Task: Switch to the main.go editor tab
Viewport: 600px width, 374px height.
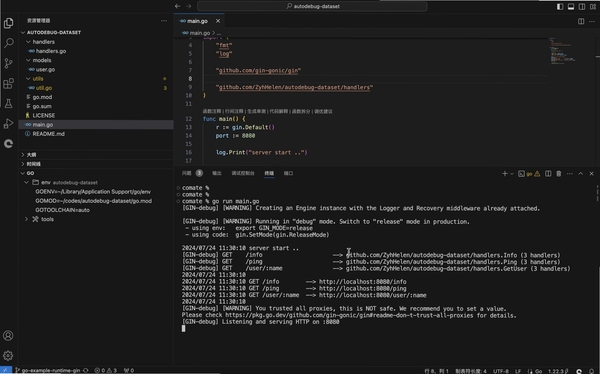Action: coord(197,21)
